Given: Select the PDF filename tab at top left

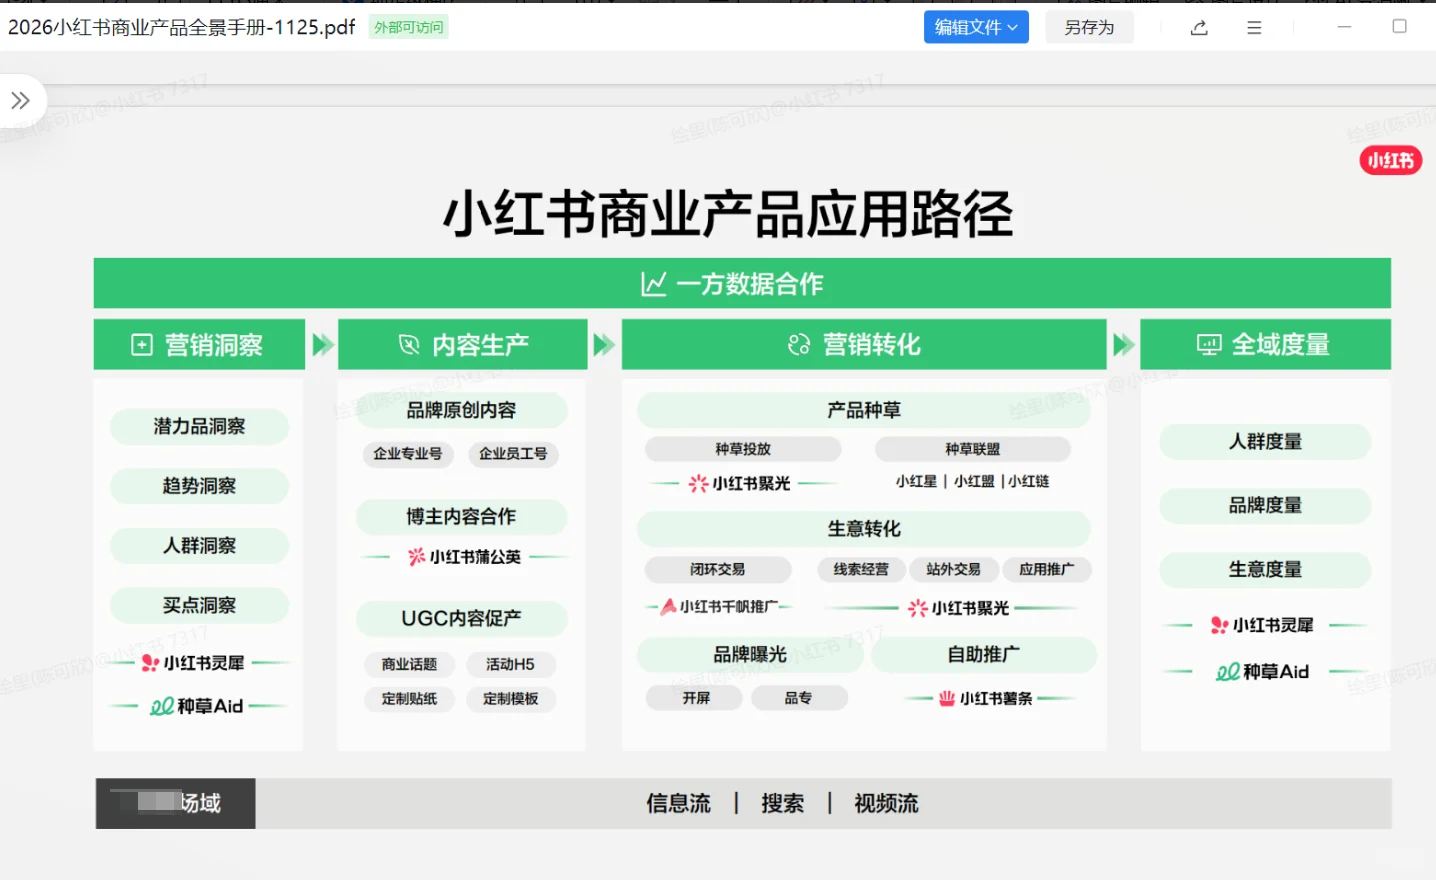Looking at the screenshot, I should pyautogui.click(x=180, y=27).
